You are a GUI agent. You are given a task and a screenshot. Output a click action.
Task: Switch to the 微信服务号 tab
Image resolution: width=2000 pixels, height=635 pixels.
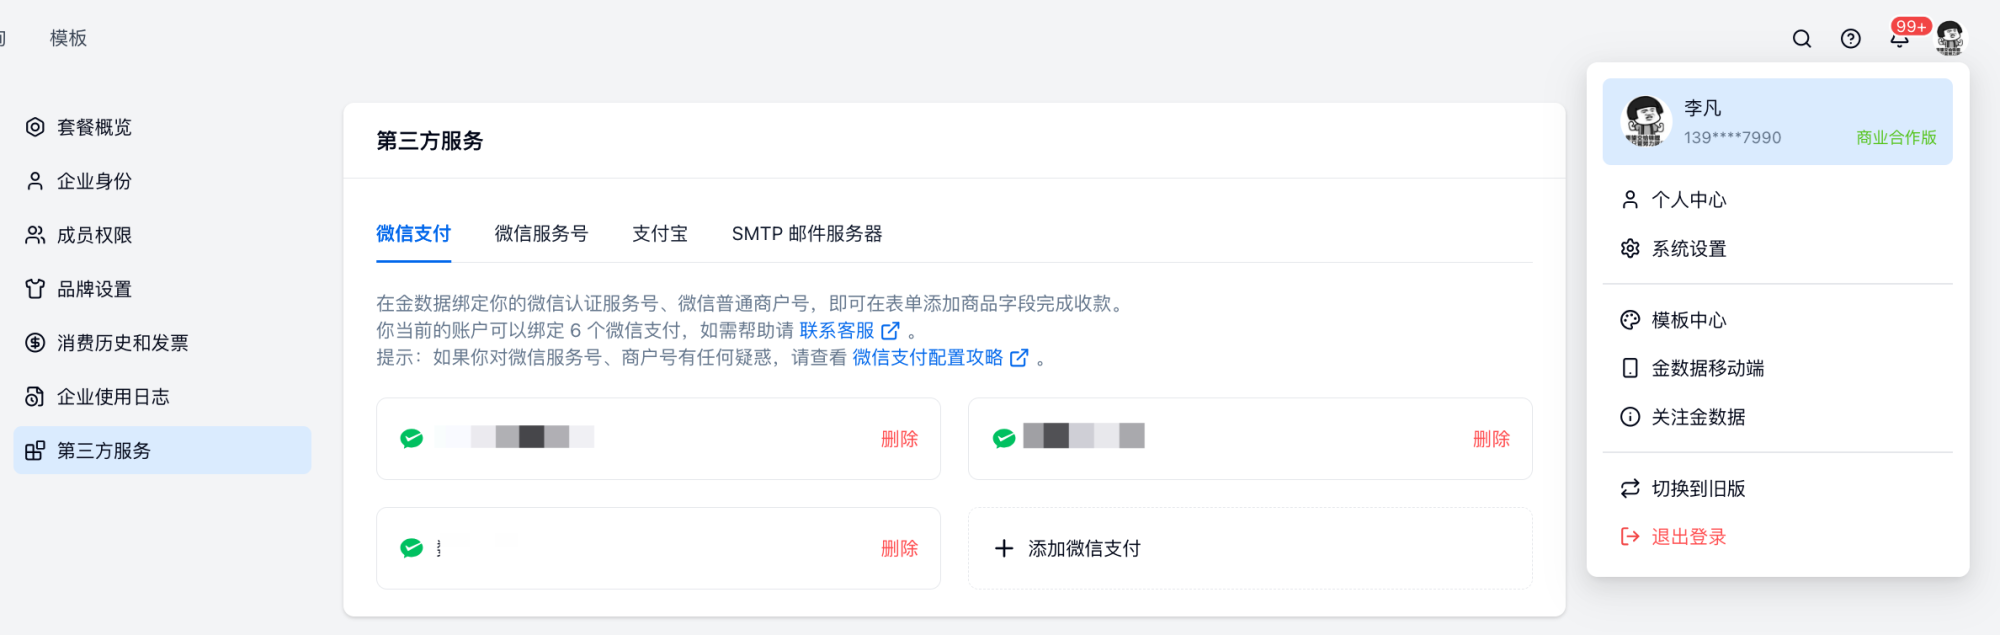click(541, 234)
